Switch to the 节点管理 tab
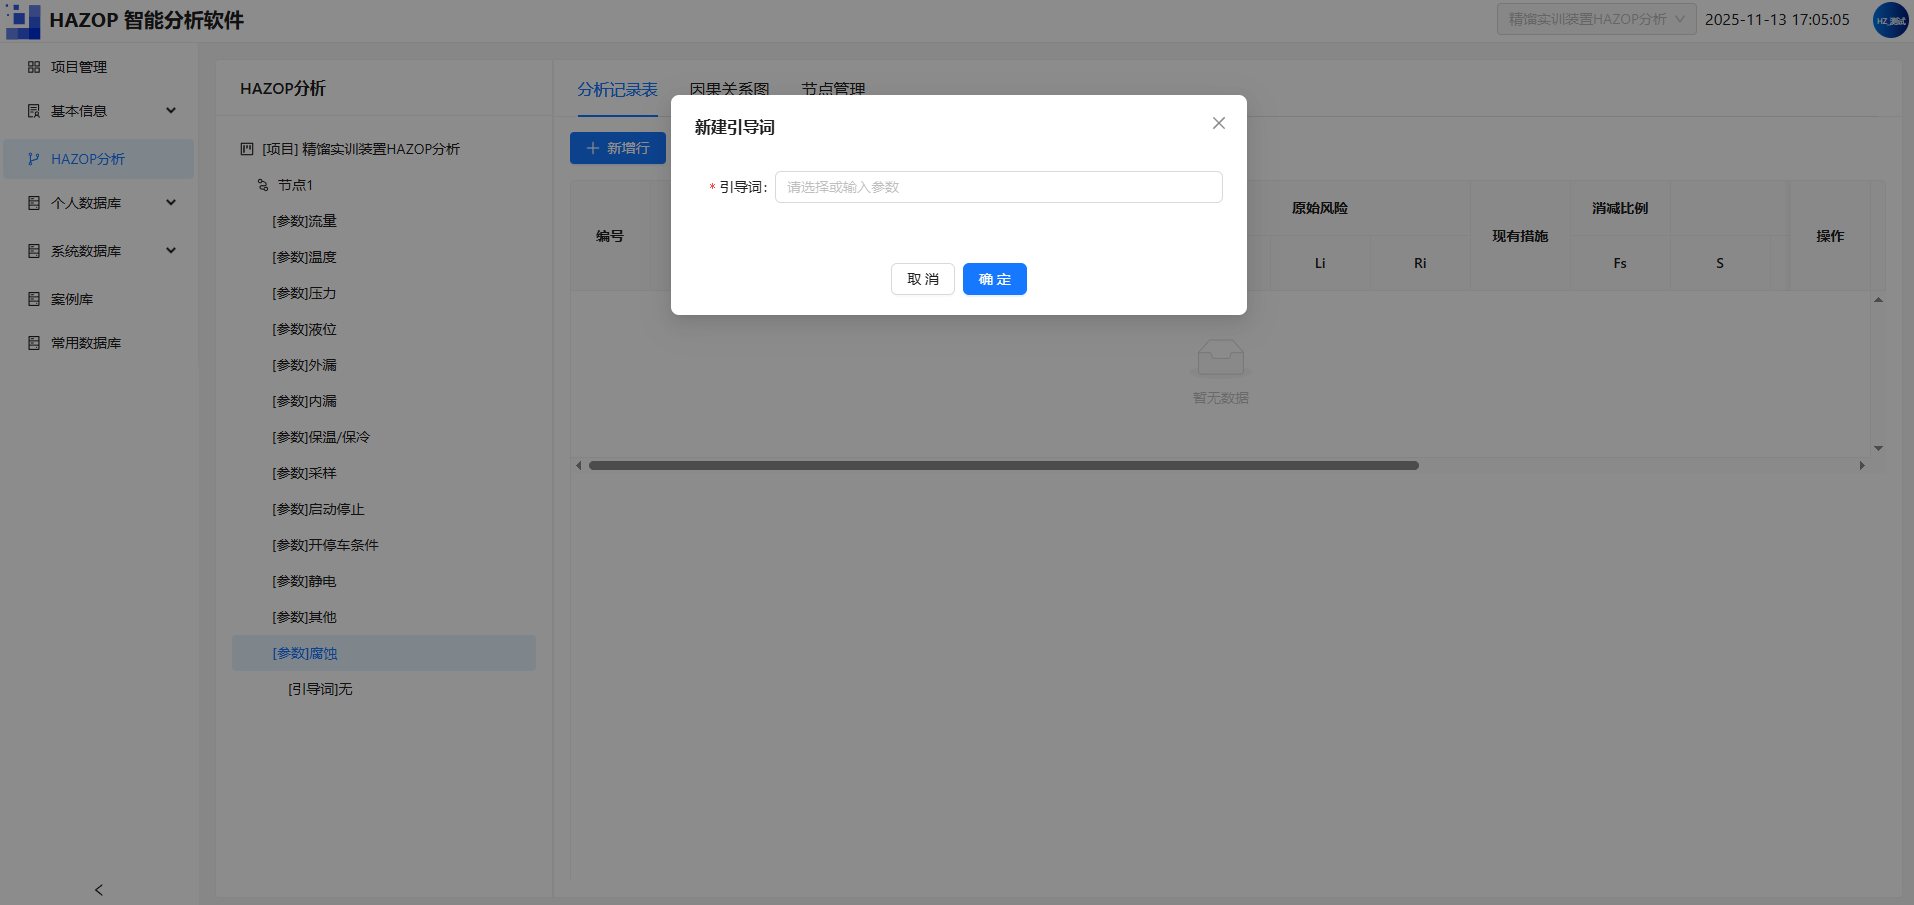1914x905 pixels. click(x=833, y=89)
